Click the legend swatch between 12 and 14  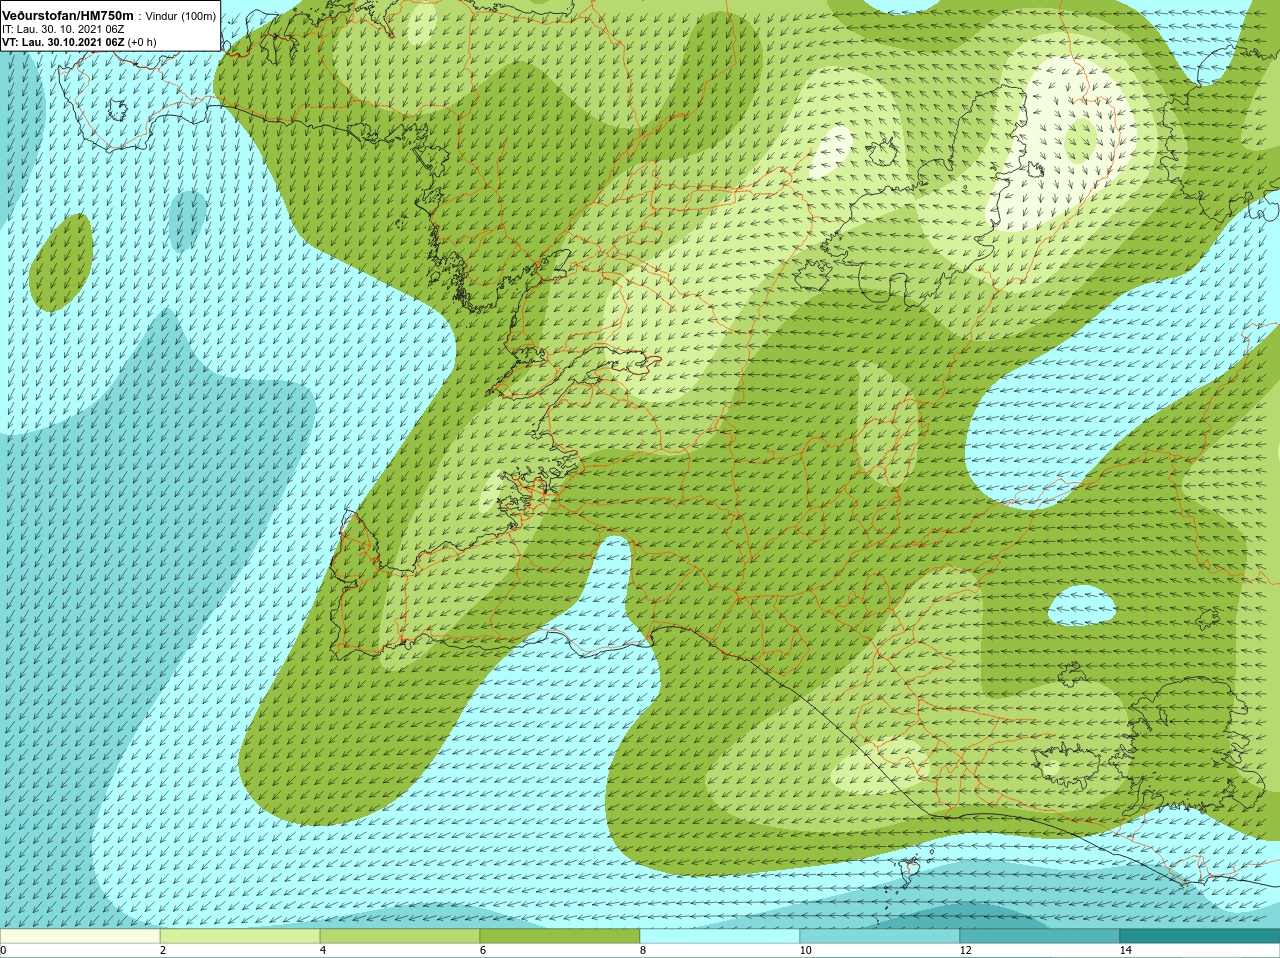(1040, 936)
